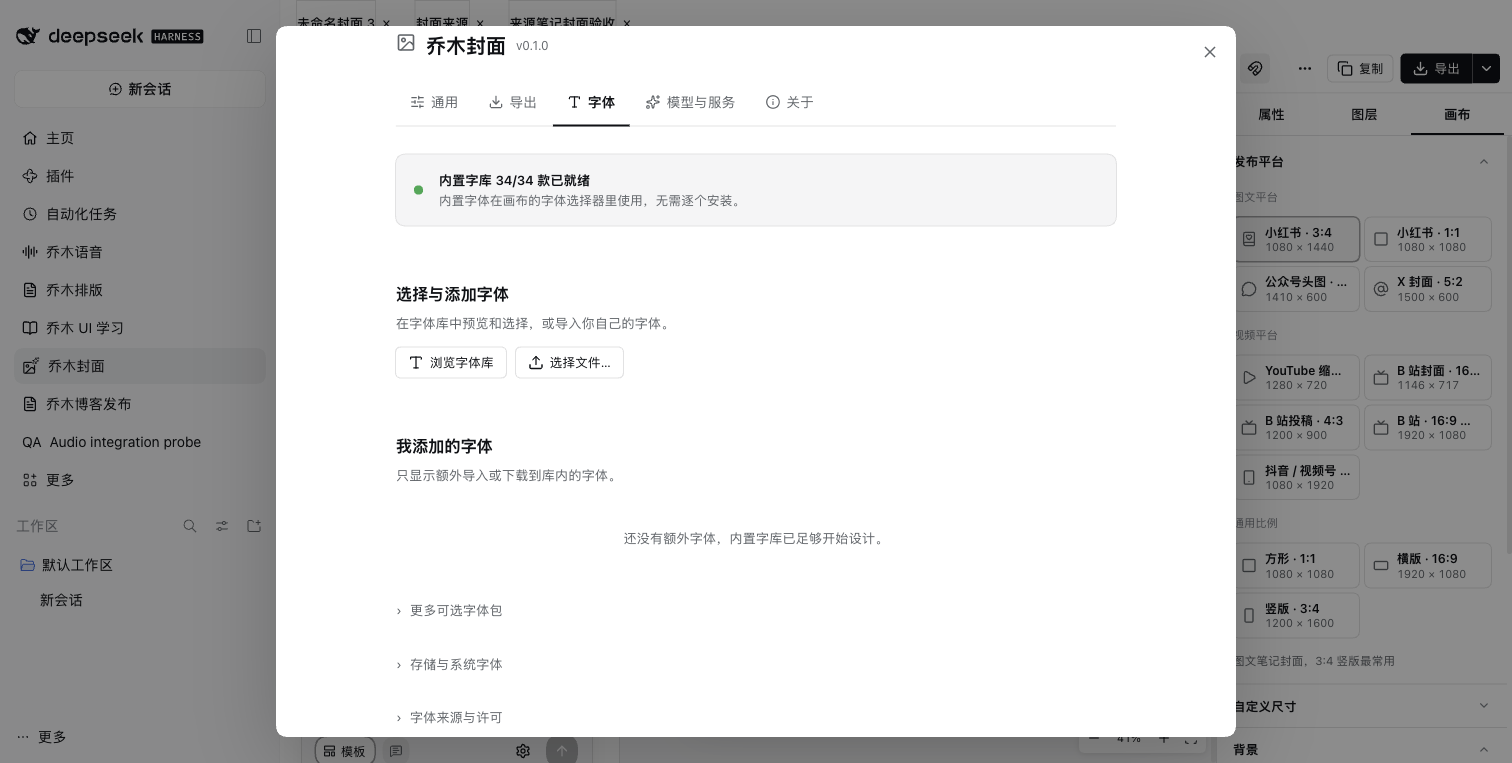Click the 浏览字体库 button
Image resolution: width=1512 pixels, height=763 pixels.
click(x=451, y=362)
